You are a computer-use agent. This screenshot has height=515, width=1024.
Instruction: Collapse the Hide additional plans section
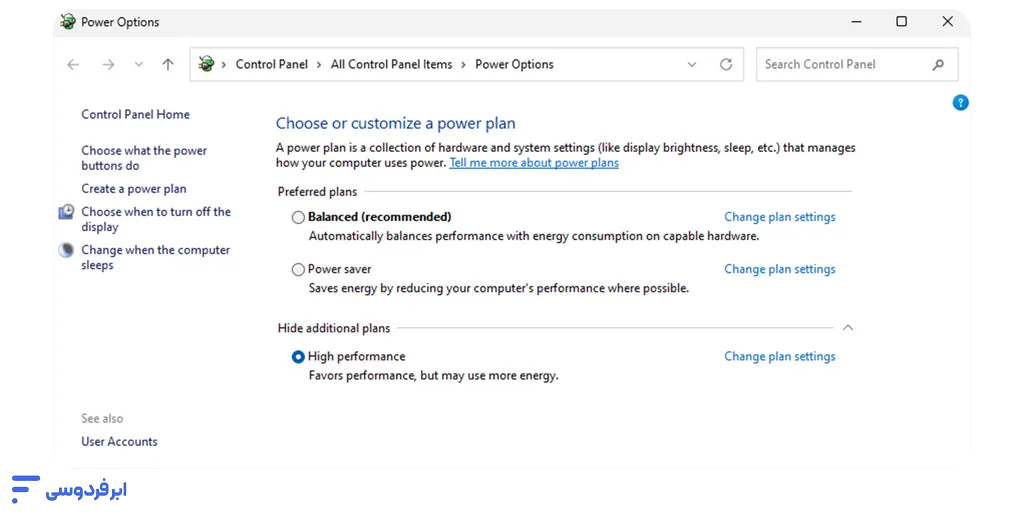click(848, 328)
